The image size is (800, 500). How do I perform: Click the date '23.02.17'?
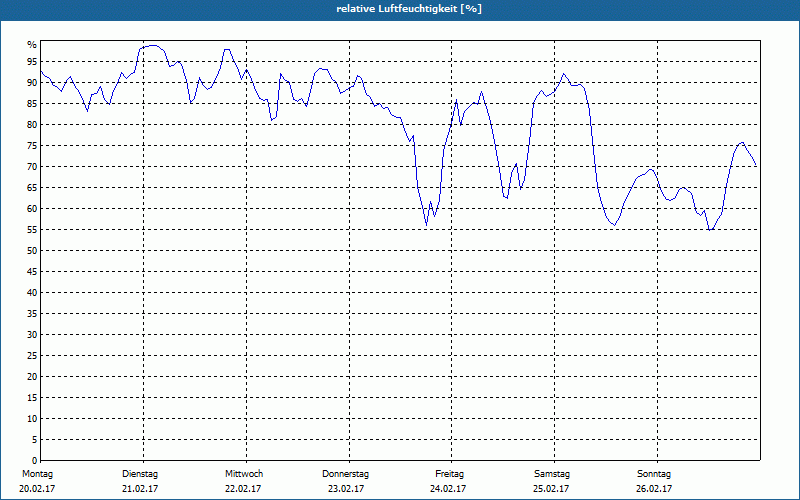(x=346, y=489)
